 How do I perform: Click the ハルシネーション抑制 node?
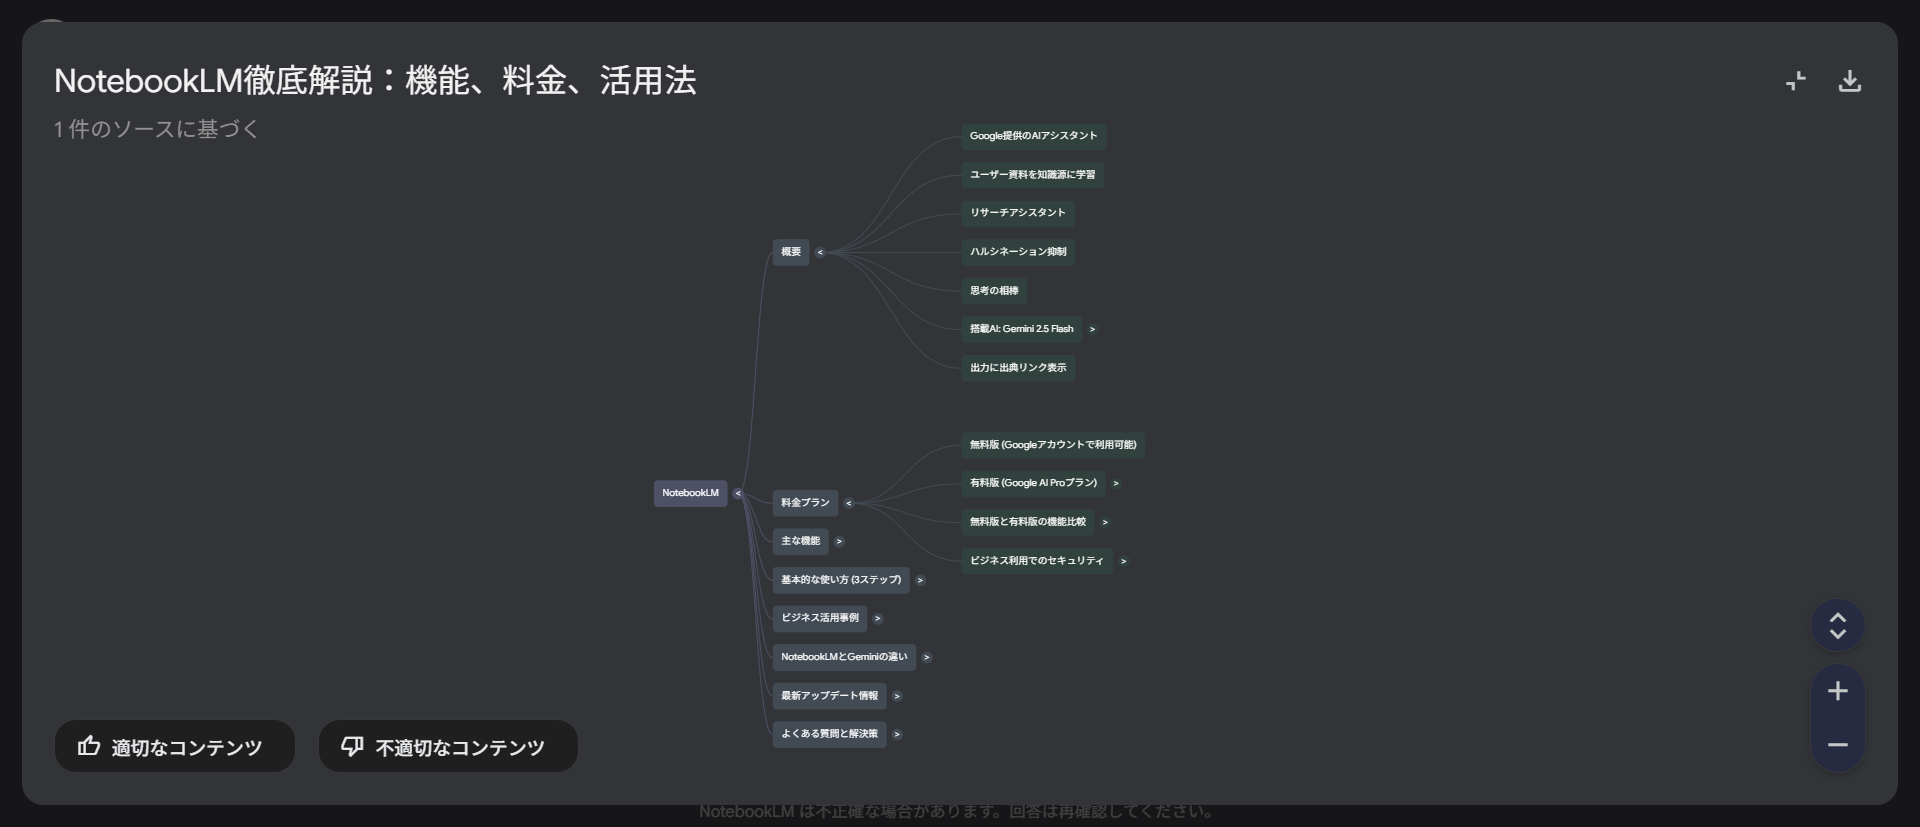click(x=1018, y=252)
